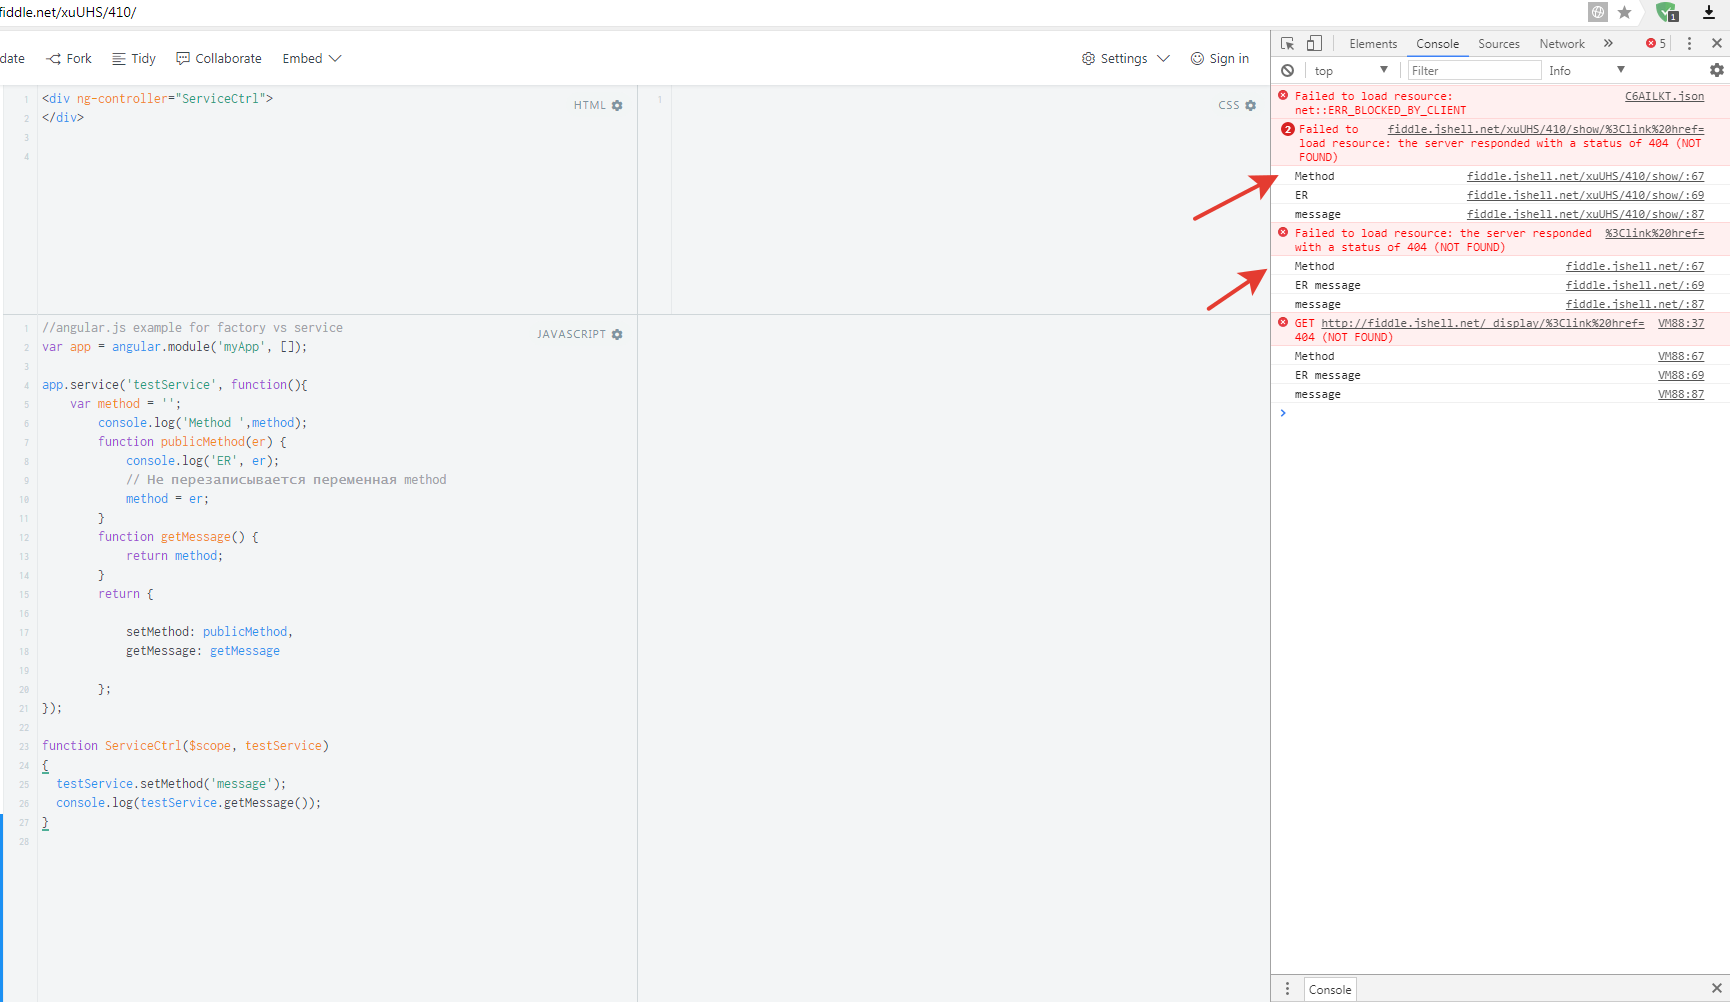Click the 'Update' button at the toolbar edge

click(x=12, y=59)
